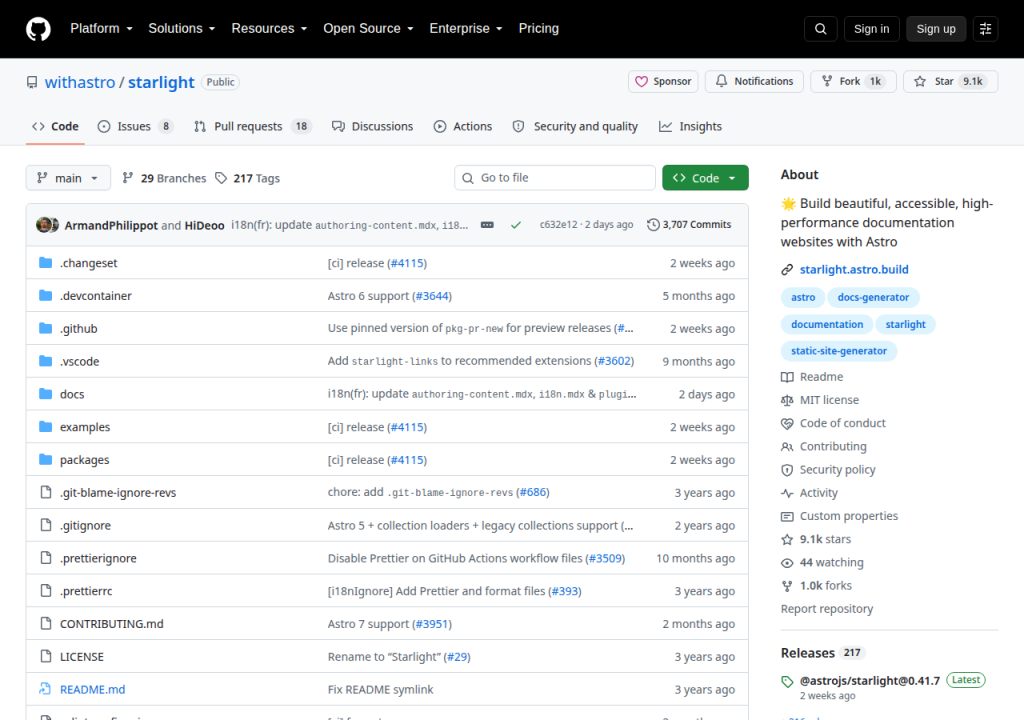Focus the Go to file search field
1024x720 pixels.
pos(554,178)
